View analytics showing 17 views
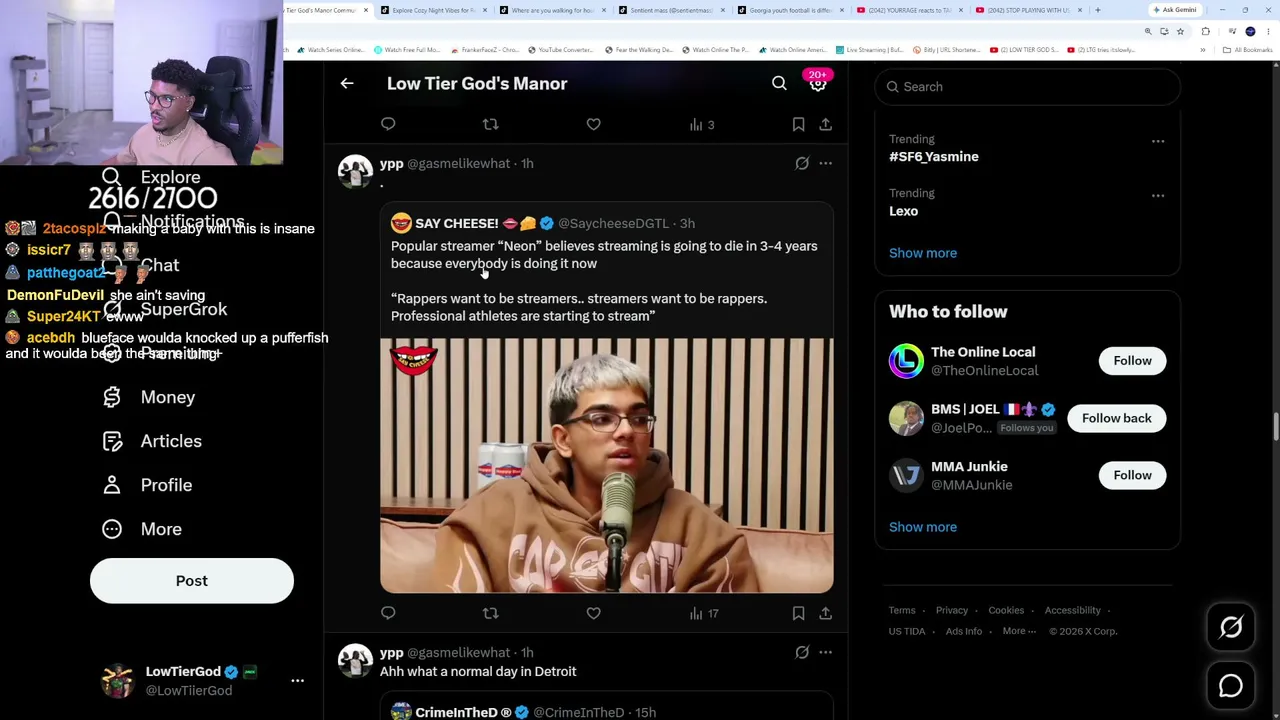The height and width of the screenshot is (720, 1280). (x=704, y=613)
